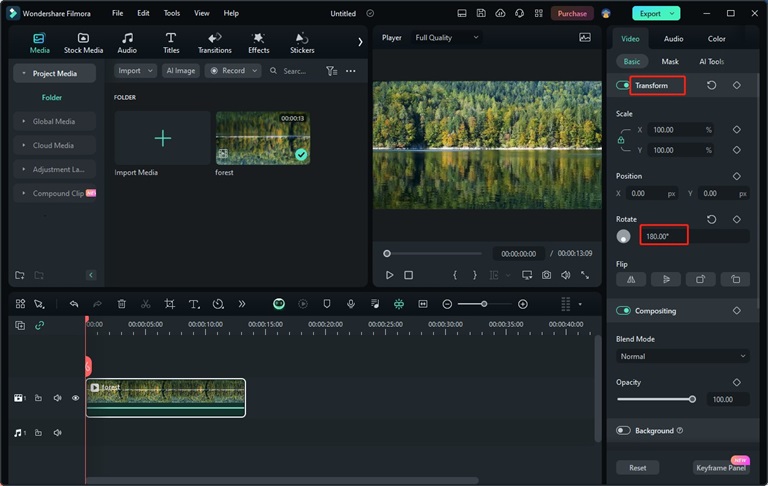Open the Color properties tab
768x486 pixels.
(717, 39)
